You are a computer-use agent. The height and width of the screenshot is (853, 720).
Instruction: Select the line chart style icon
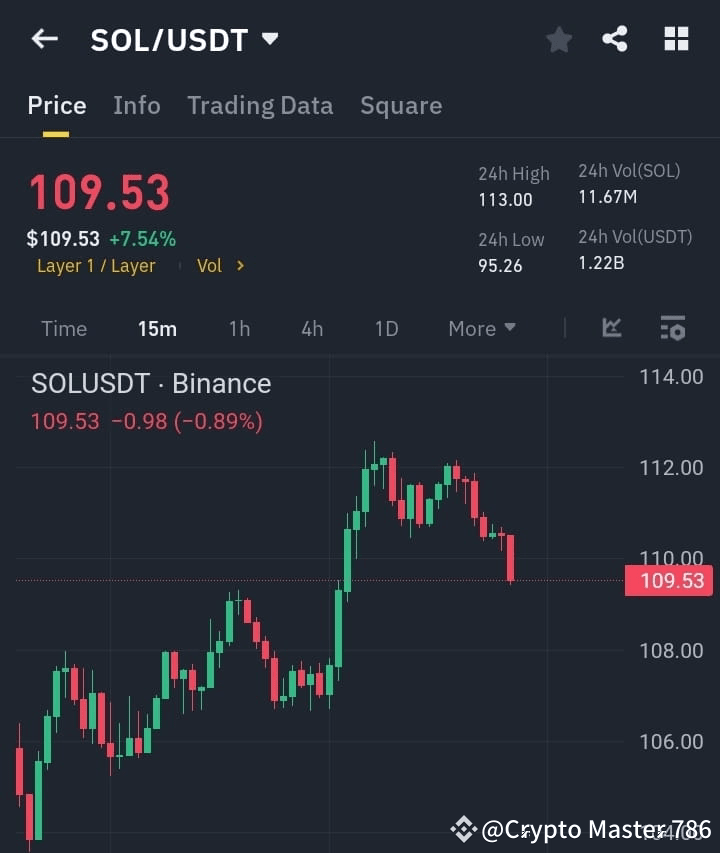pyautogui.click(x=611, y=327)
